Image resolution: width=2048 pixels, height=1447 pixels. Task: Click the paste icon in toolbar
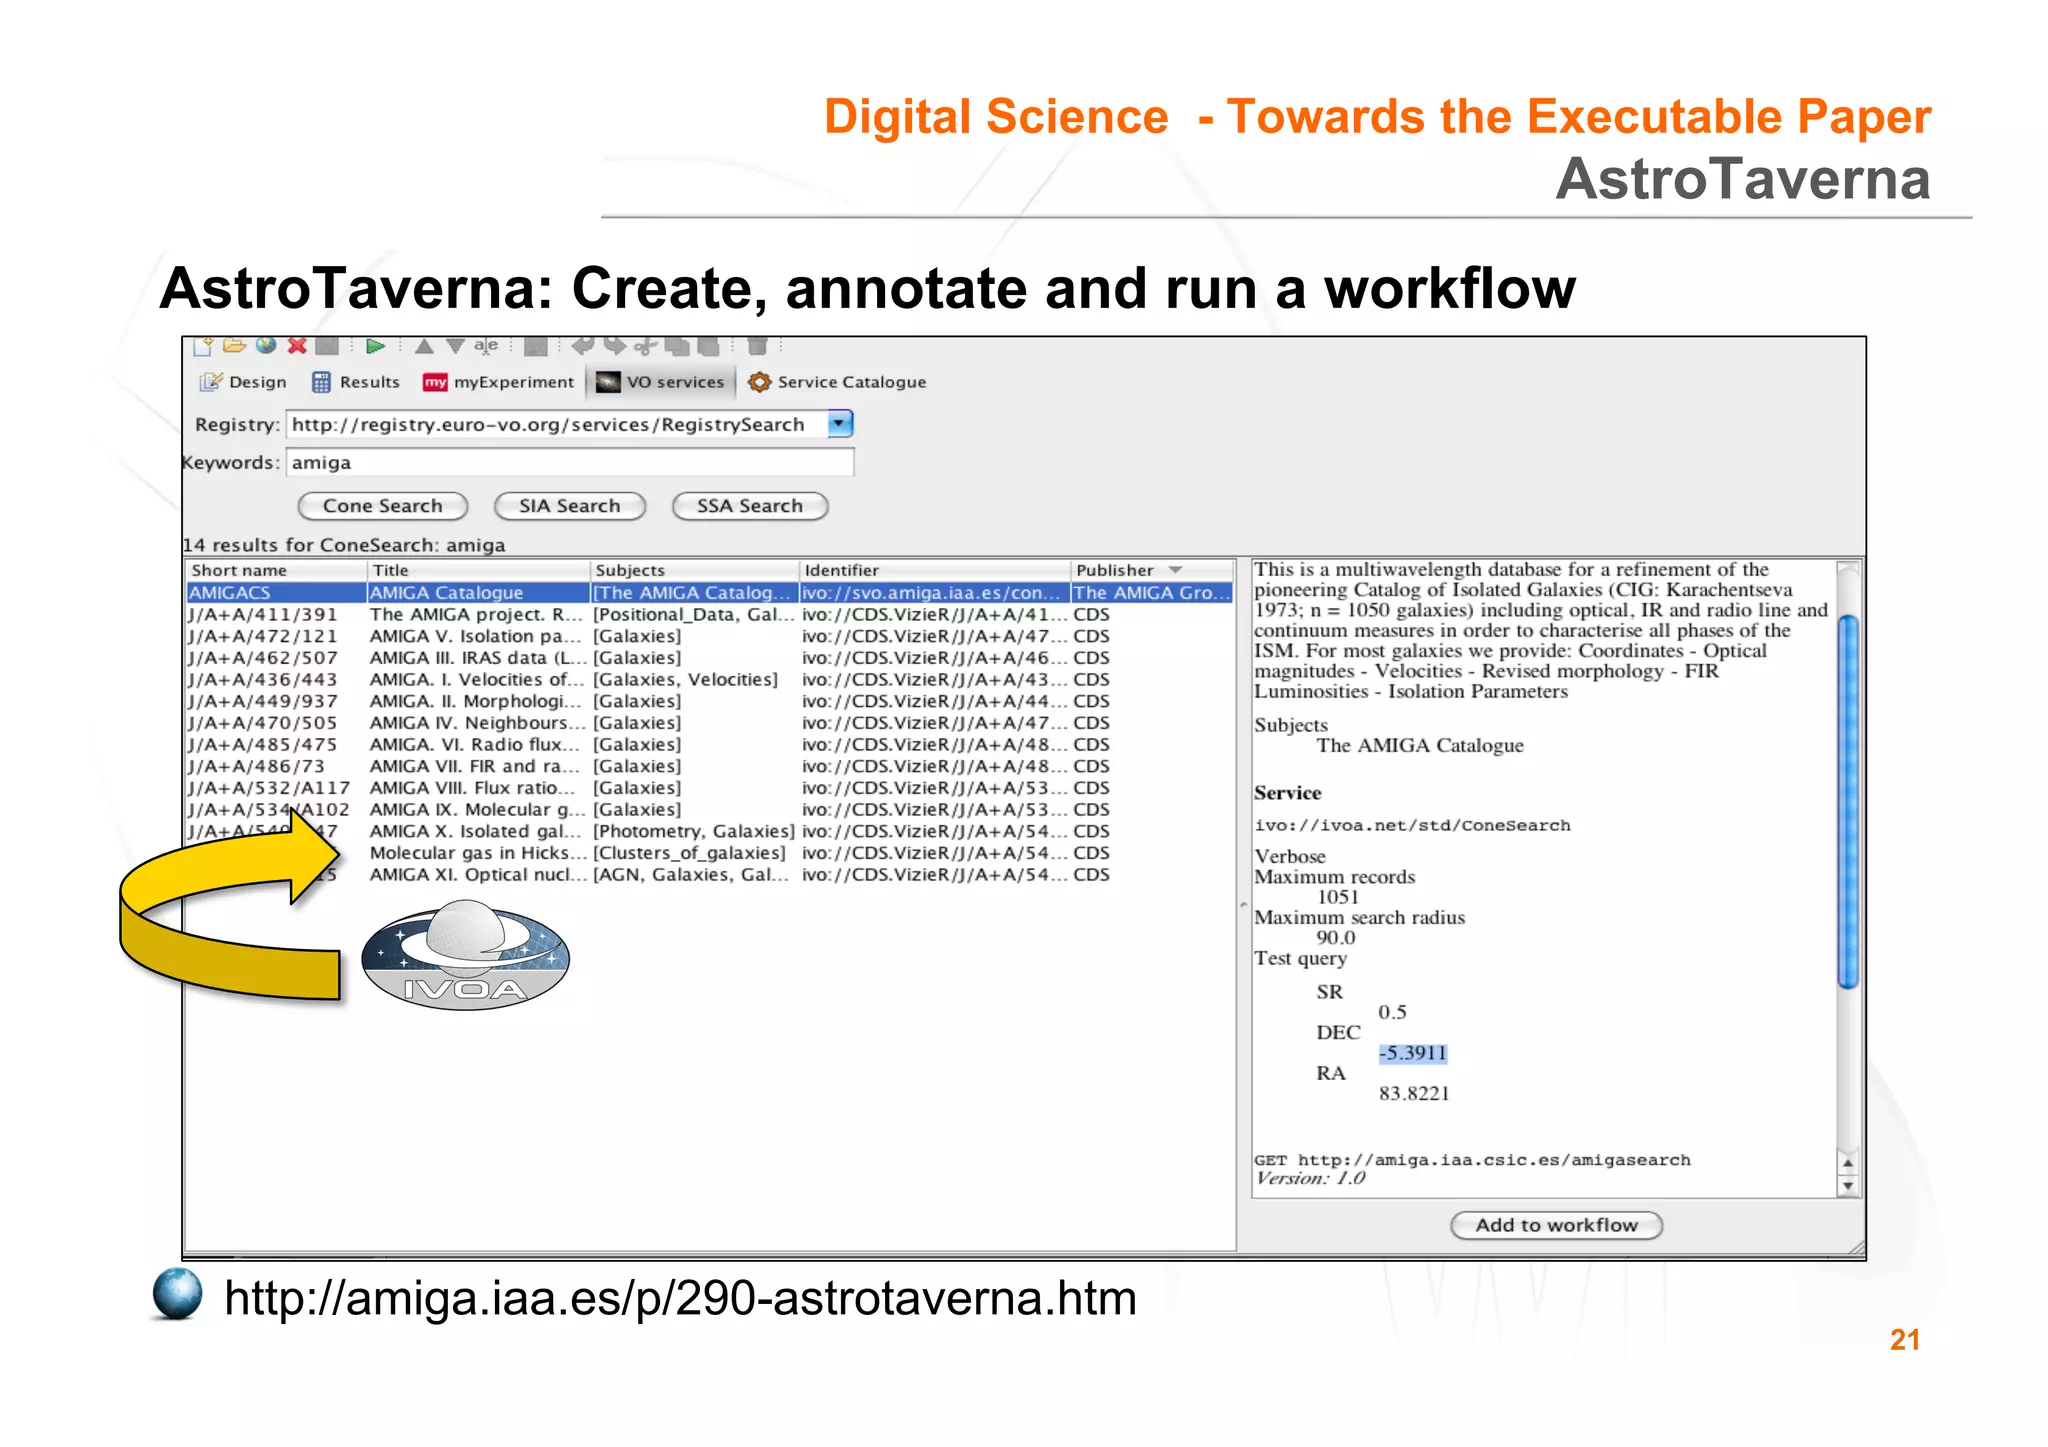point(708,346)
